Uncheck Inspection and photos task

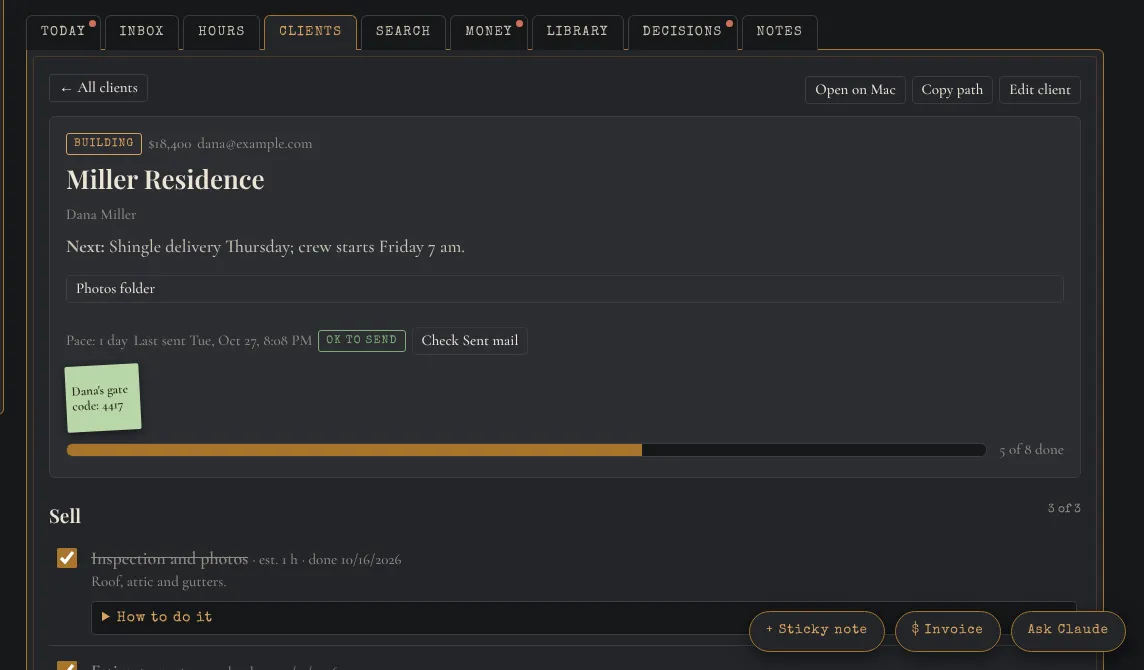click(x=67, y=558)
